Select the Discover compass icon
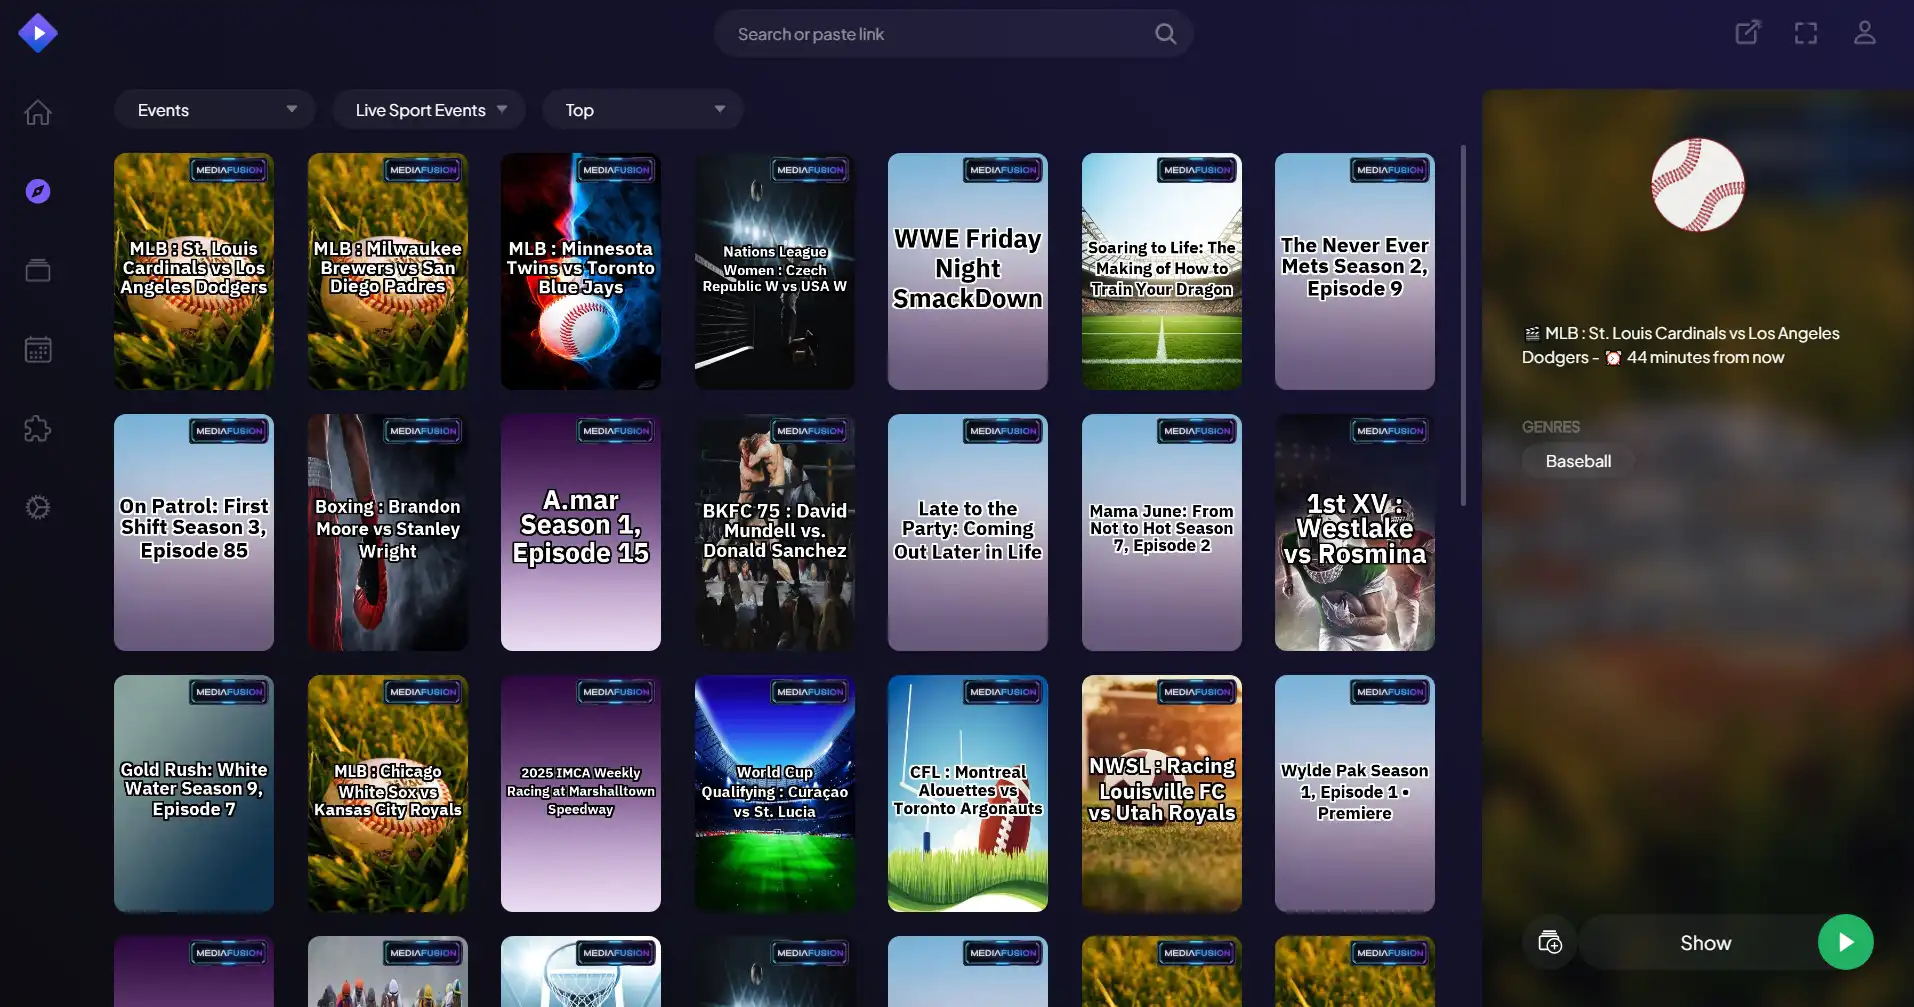 [38, 191]
